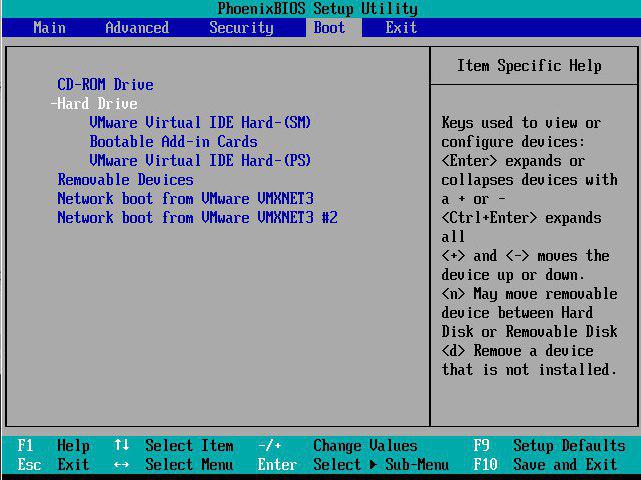The height and width of the screenshot is (480, 641).
Task: Open the Security tab
Action: coord(241,28)
